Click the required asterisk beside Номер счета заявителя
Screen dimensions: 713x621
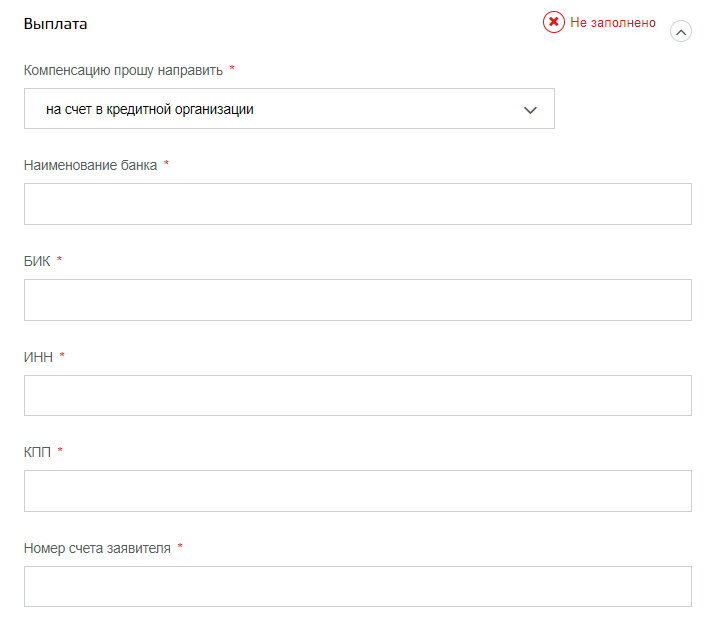(180, 546)
